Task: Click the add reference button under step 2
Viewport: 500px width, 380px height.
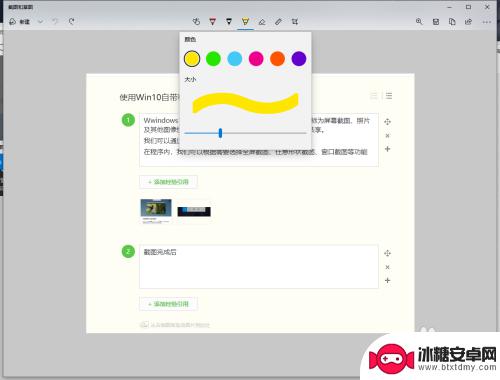Action: pos(168,304)
